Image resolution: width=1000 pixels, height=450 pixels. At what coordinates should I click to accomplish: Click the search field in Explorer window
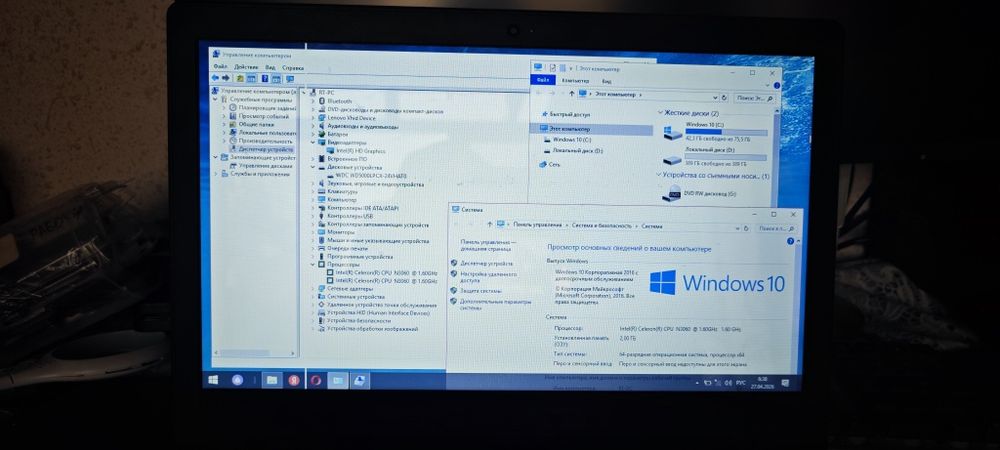755,98
